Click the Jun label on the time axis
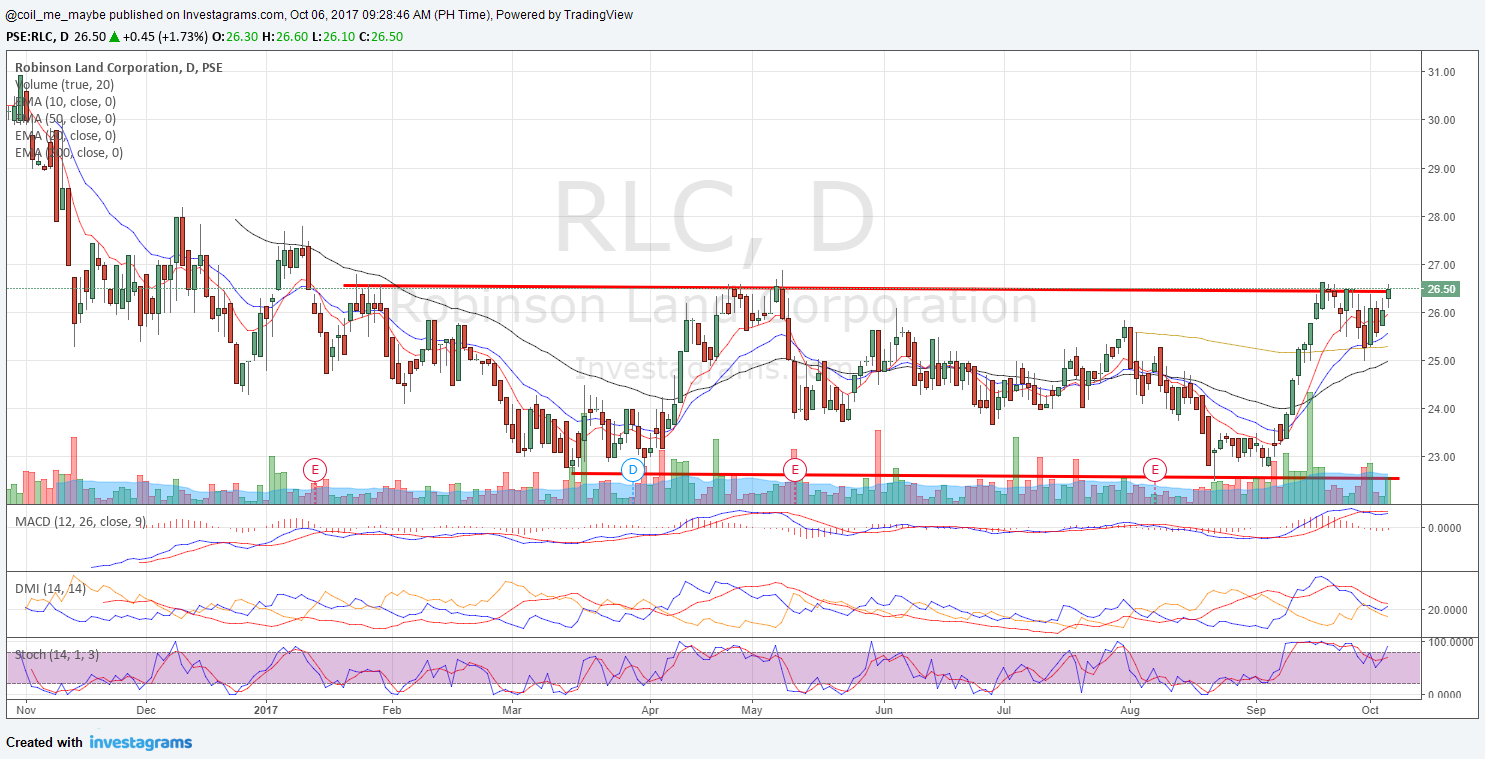1485x759 pixels. pos(884,710)
